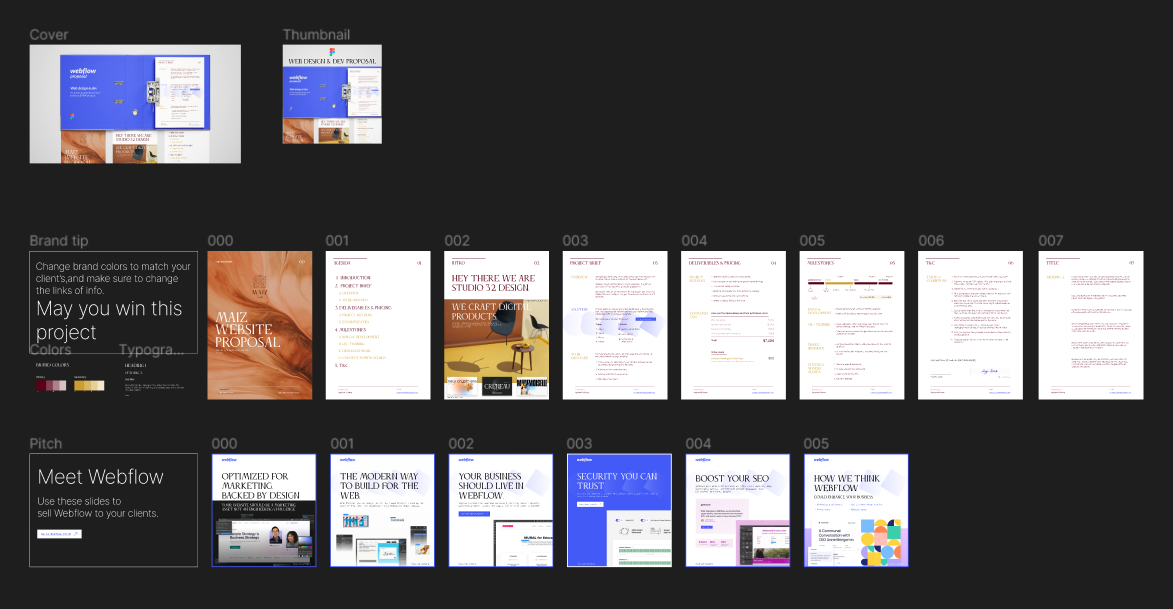
Task: Click the white link button under Meet Webflow
Action: [59, 534]
